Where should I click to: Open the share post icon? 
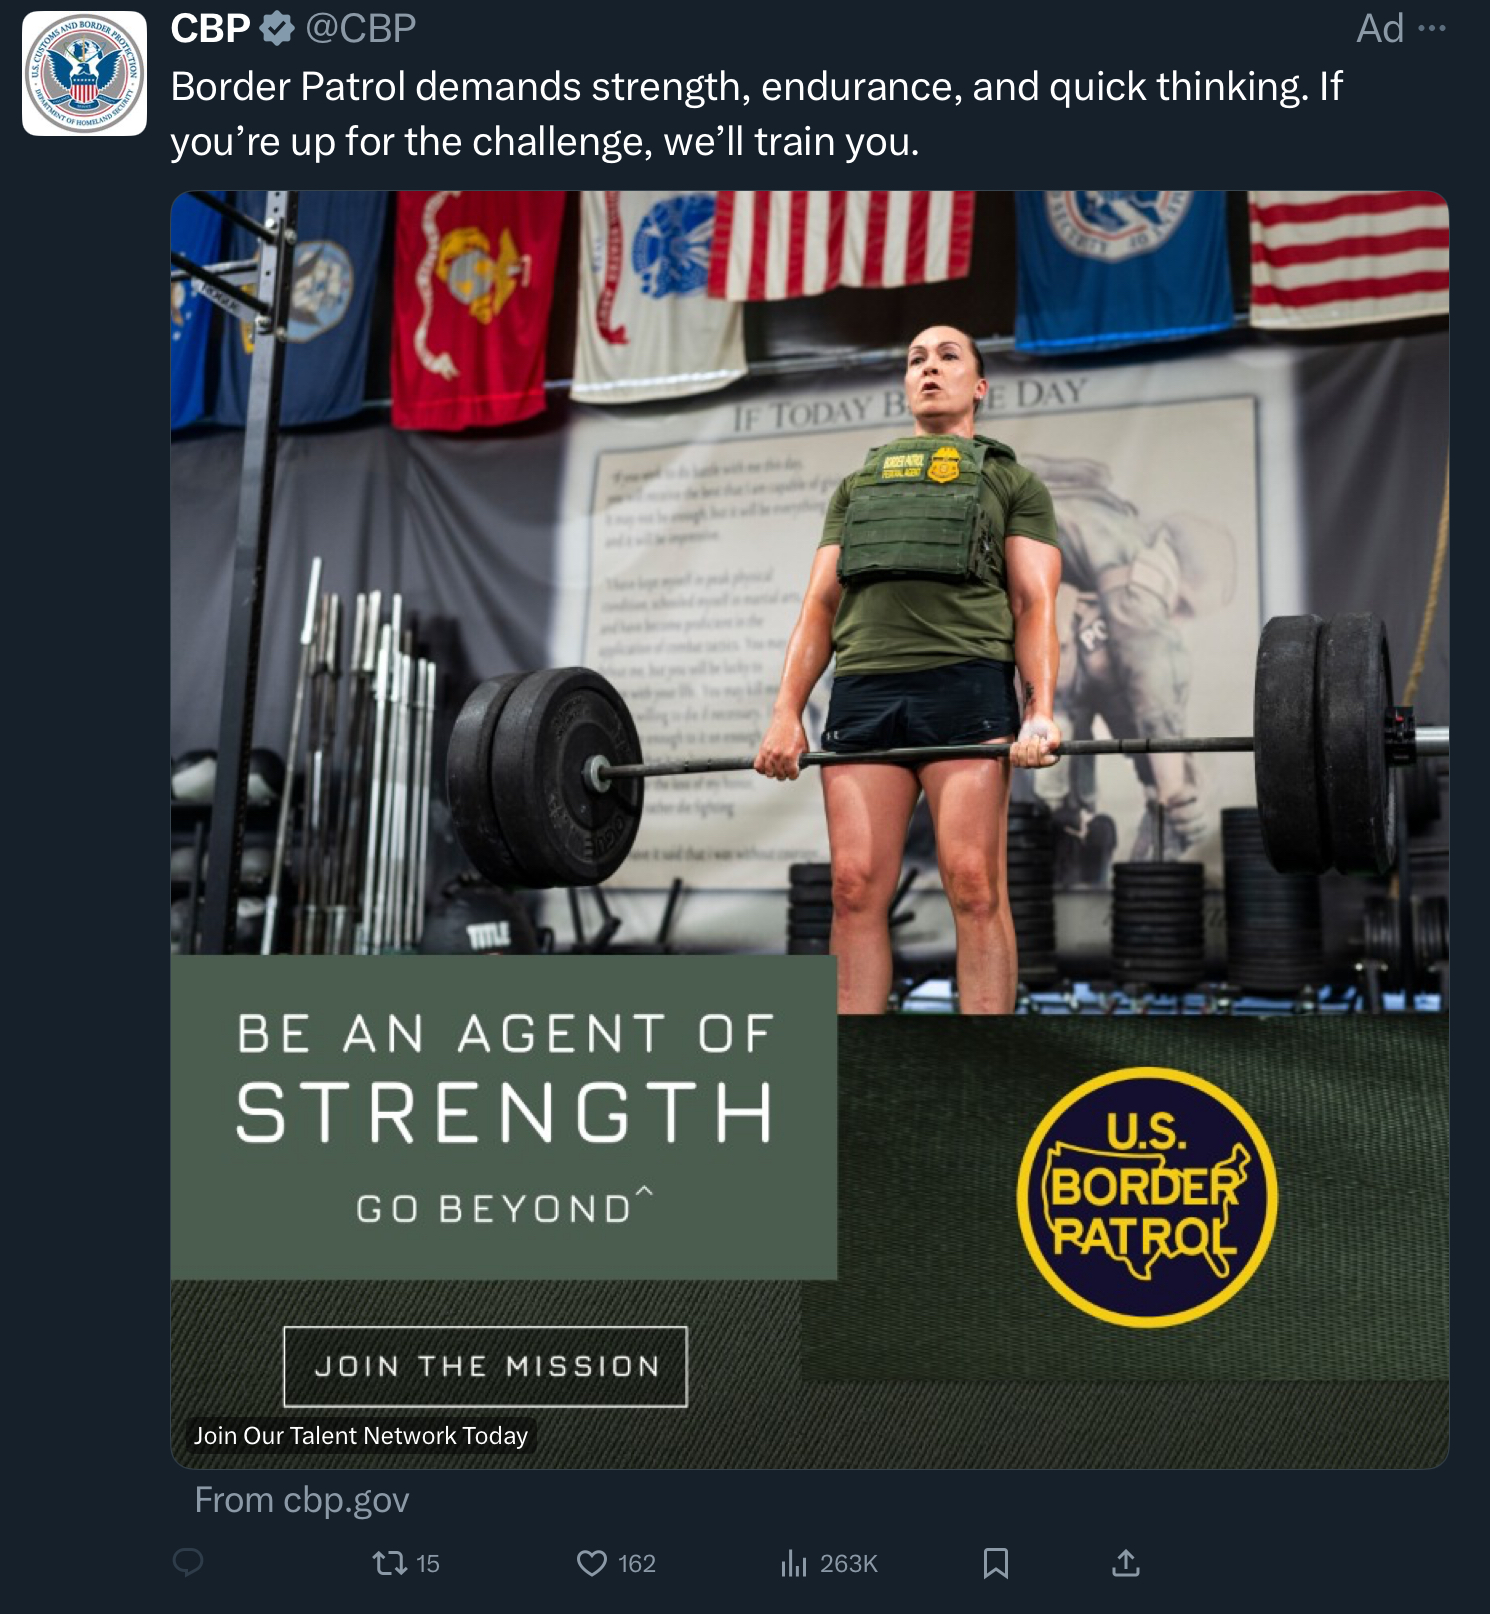[1126, 1562]
